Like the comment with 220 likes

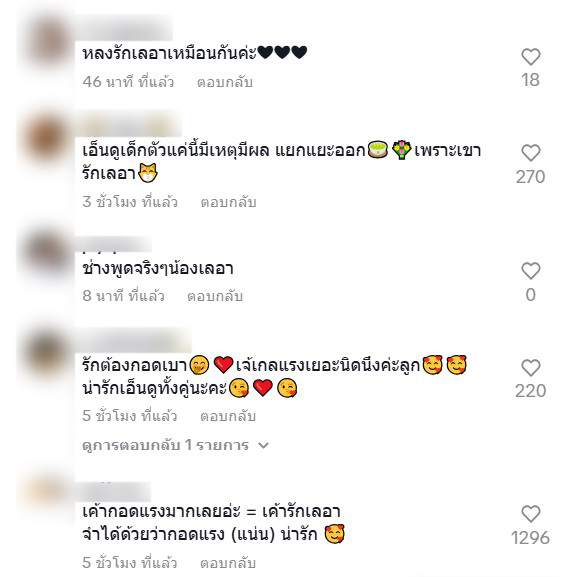tap(531, 368)
